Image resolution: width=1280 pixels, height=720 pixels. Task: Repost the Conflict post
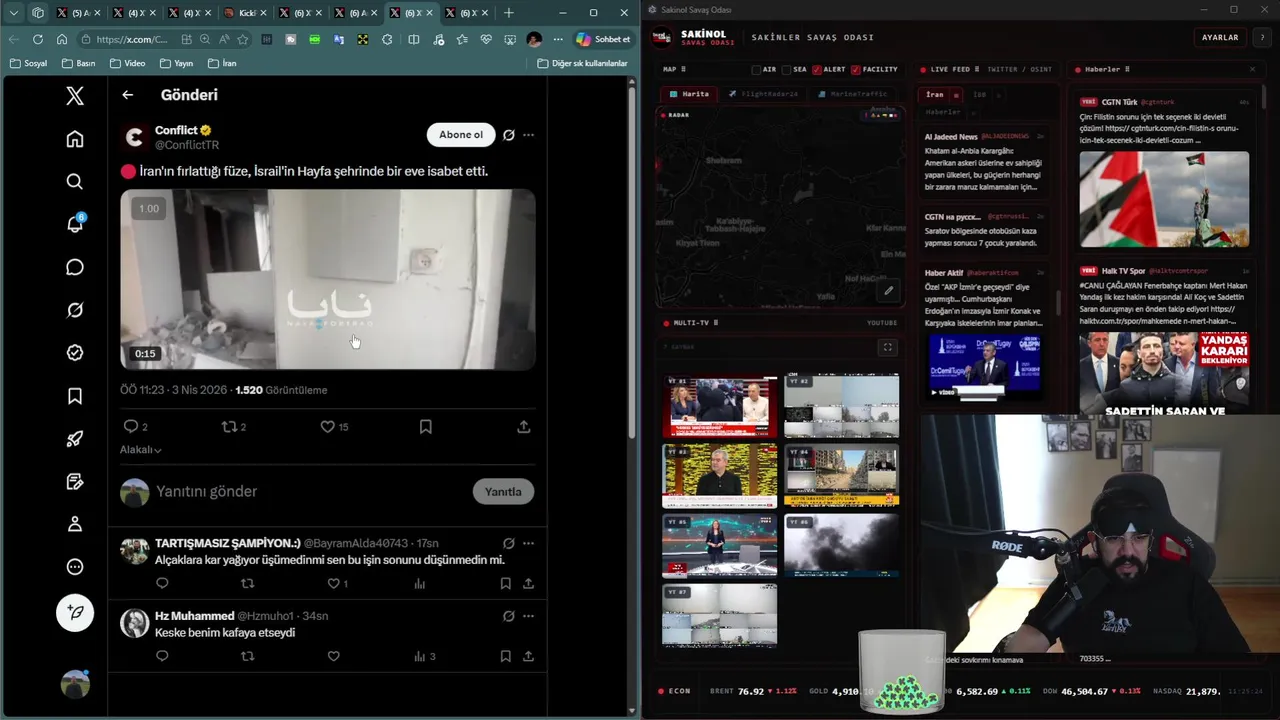pyautogui.click(x=229, y=426)
